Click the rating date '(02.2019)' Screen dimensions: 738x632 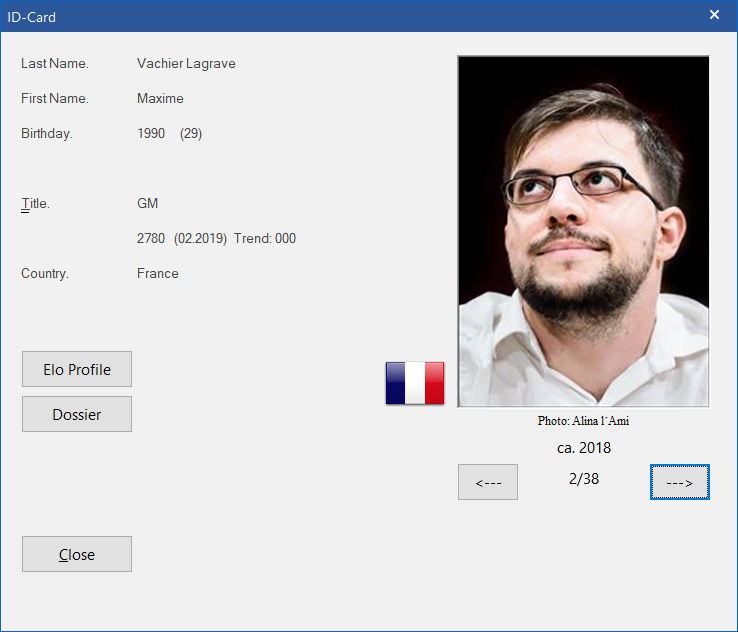201,239
